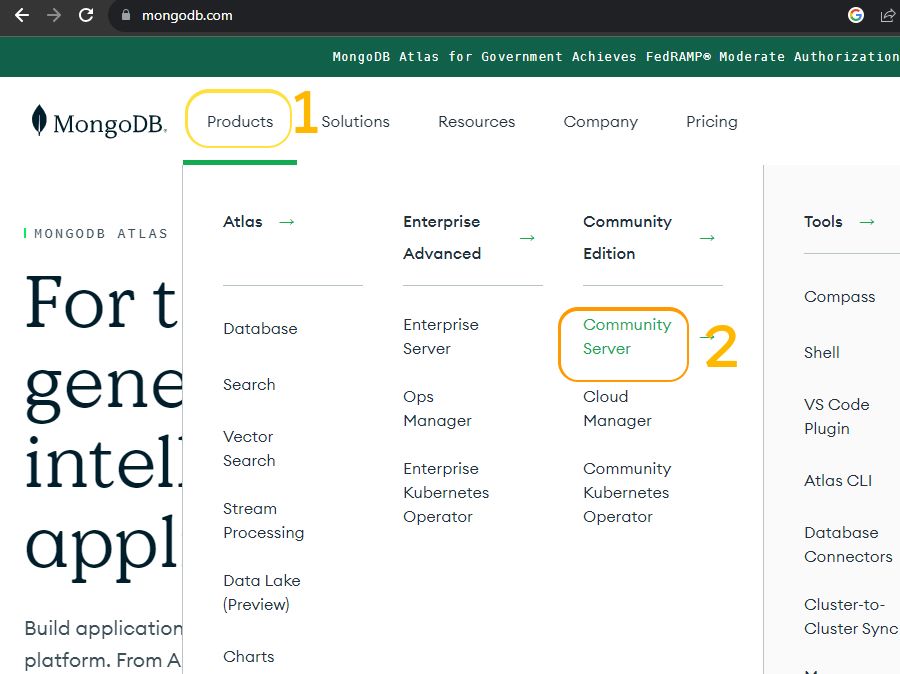Select Data Lake (Preview)
This screenshot has height=674, width=900.
(x=262, y=592)
